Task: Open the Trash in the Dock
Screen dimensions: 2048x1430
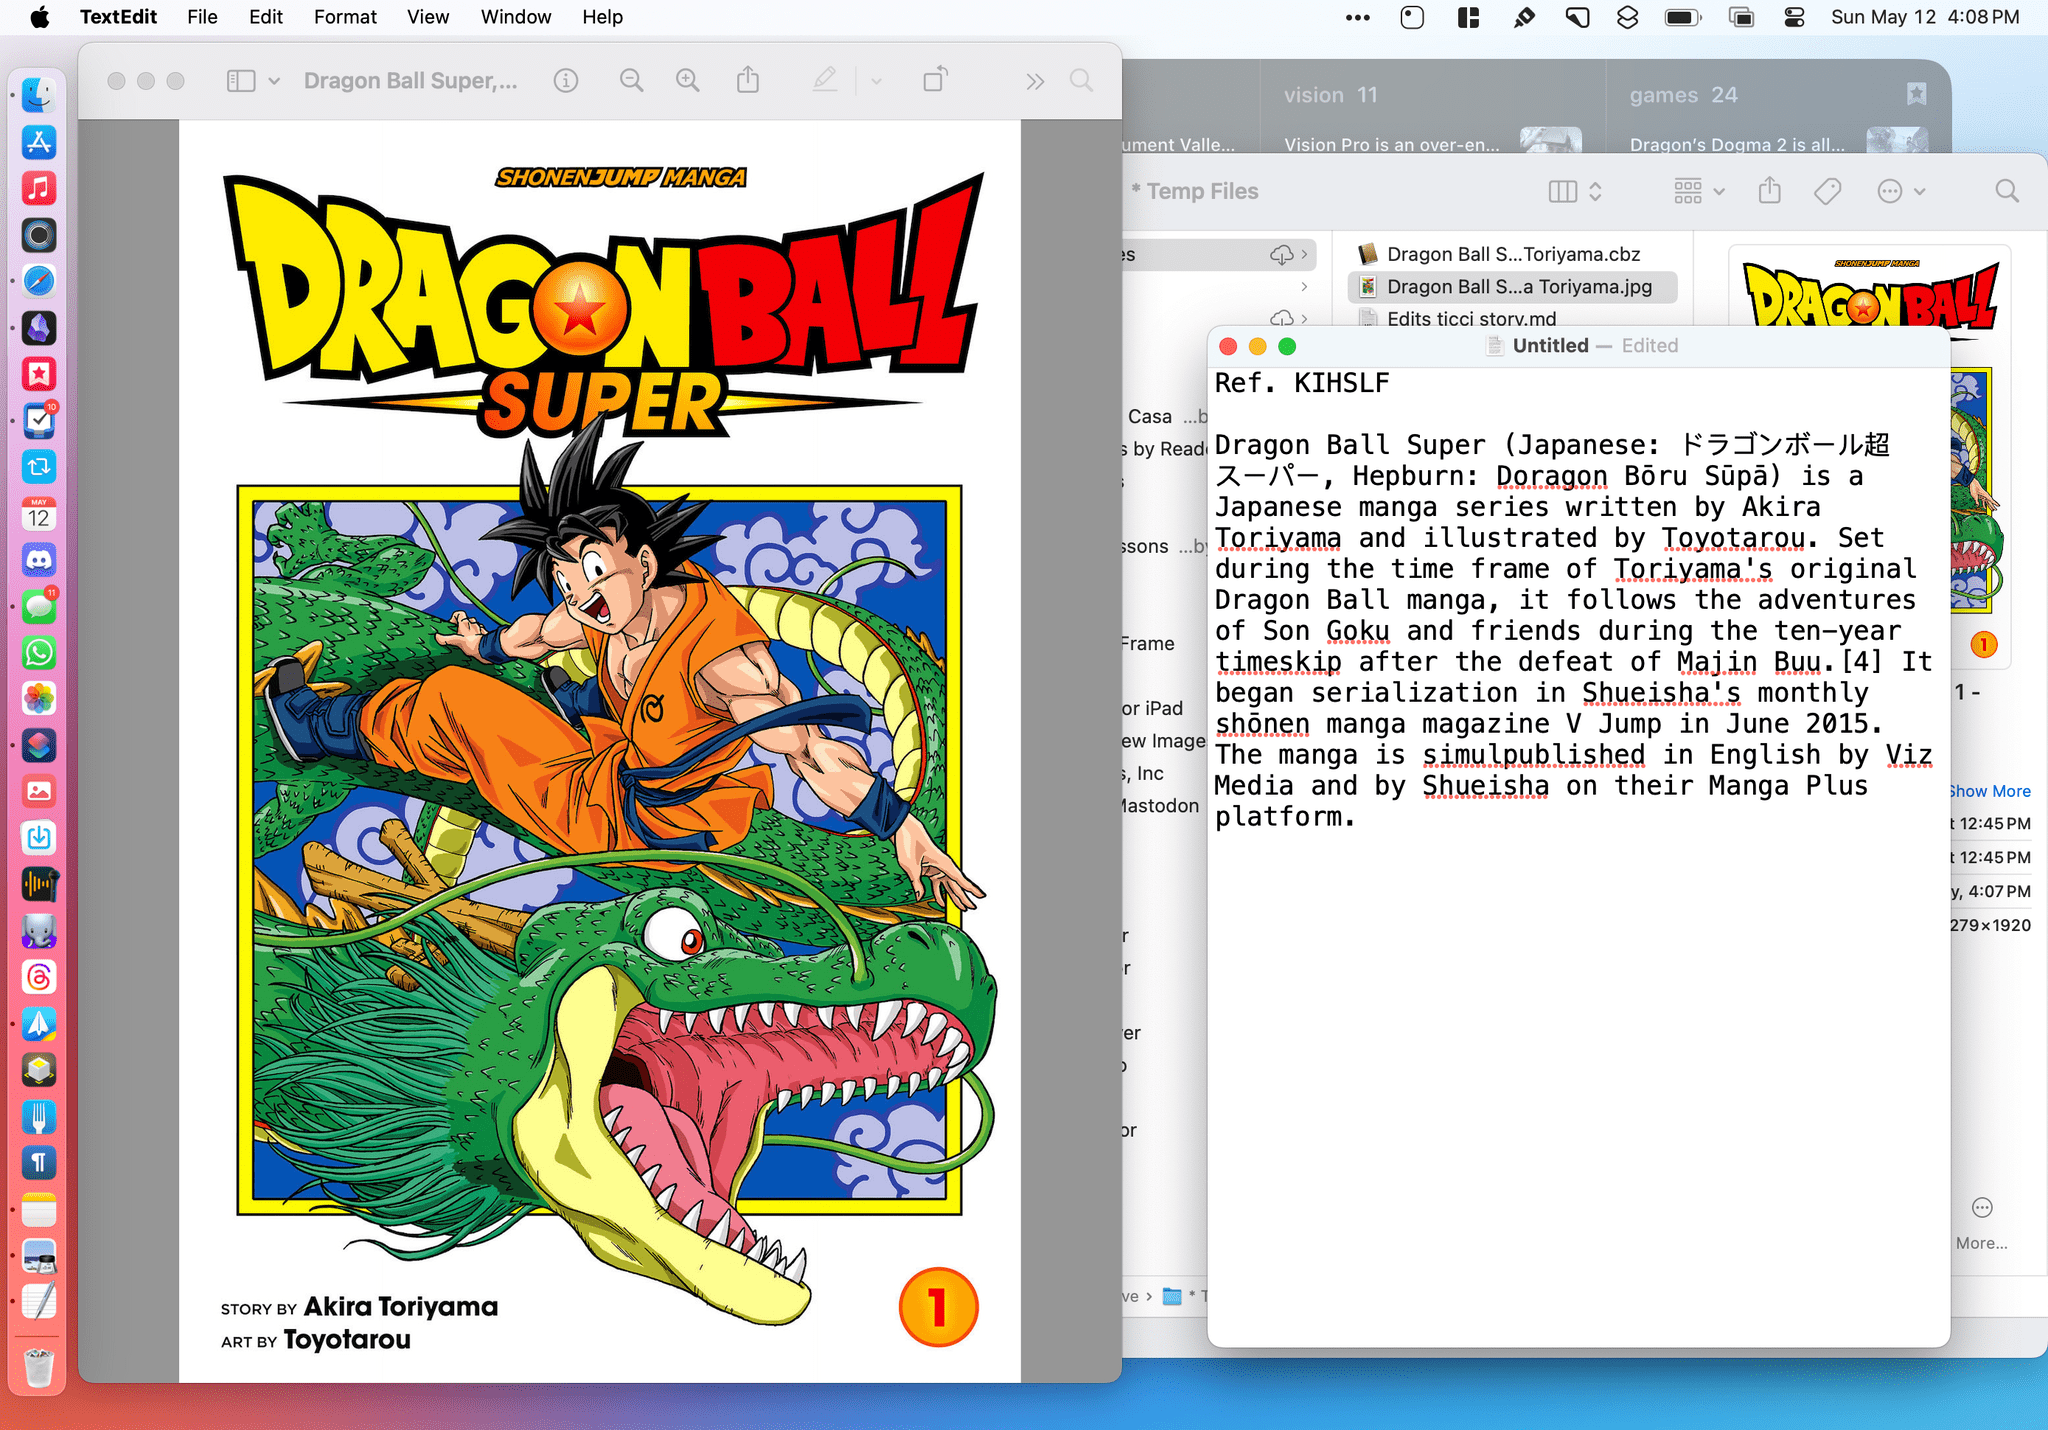Action: 39,1367
